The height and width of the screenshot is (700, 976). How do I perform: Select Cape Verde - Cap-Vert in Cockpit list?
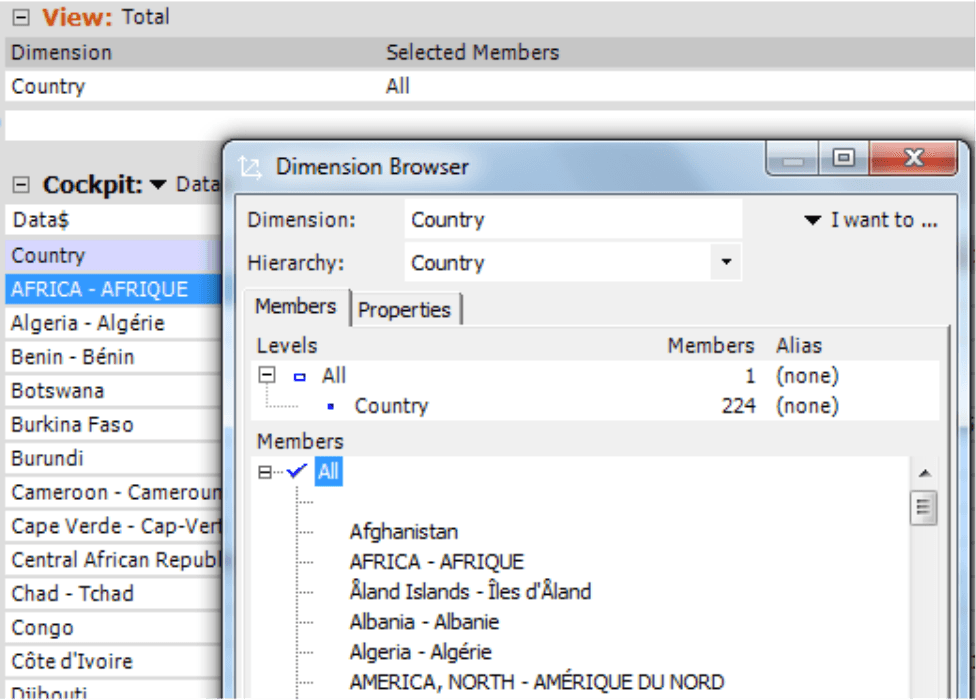(114, 526)
